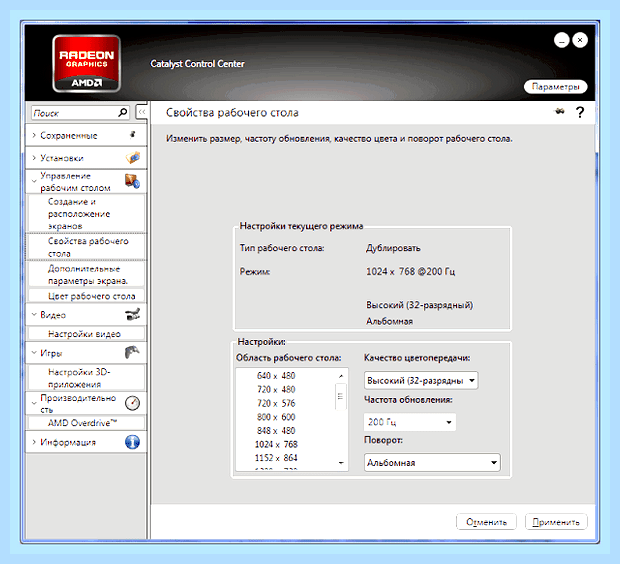Open Настройки 3D-приложения

point(86,378)
